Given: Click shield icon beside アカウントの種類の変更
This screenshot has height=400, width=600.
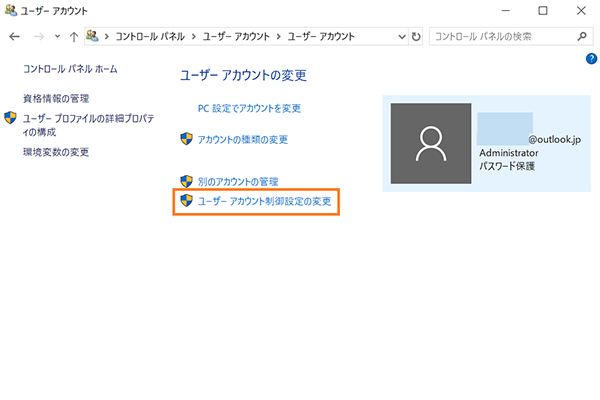Looking at the screenshot, I should coord(186,139).
